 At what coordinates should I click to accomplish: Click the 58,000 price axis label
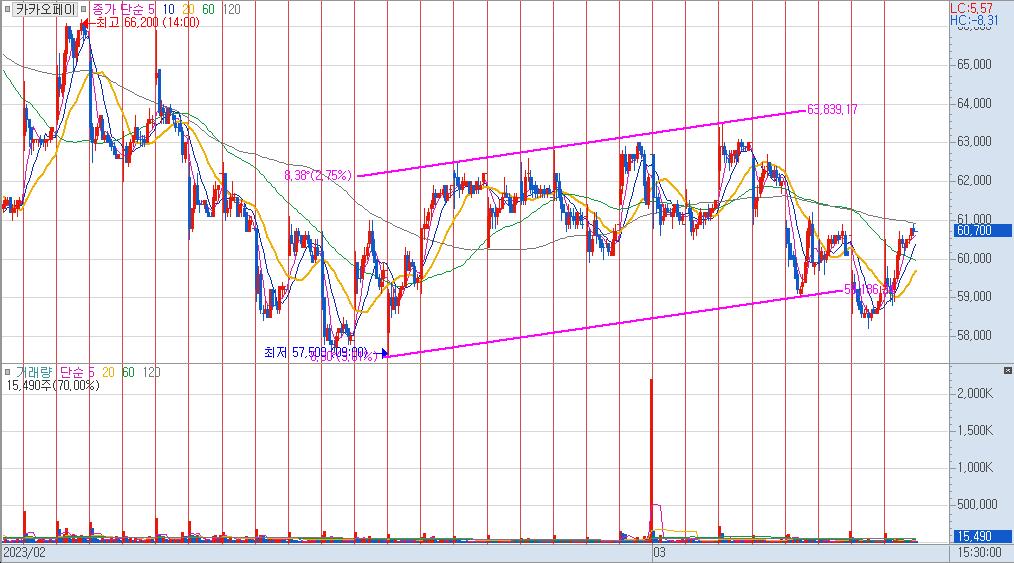click(x=974, y=335)
